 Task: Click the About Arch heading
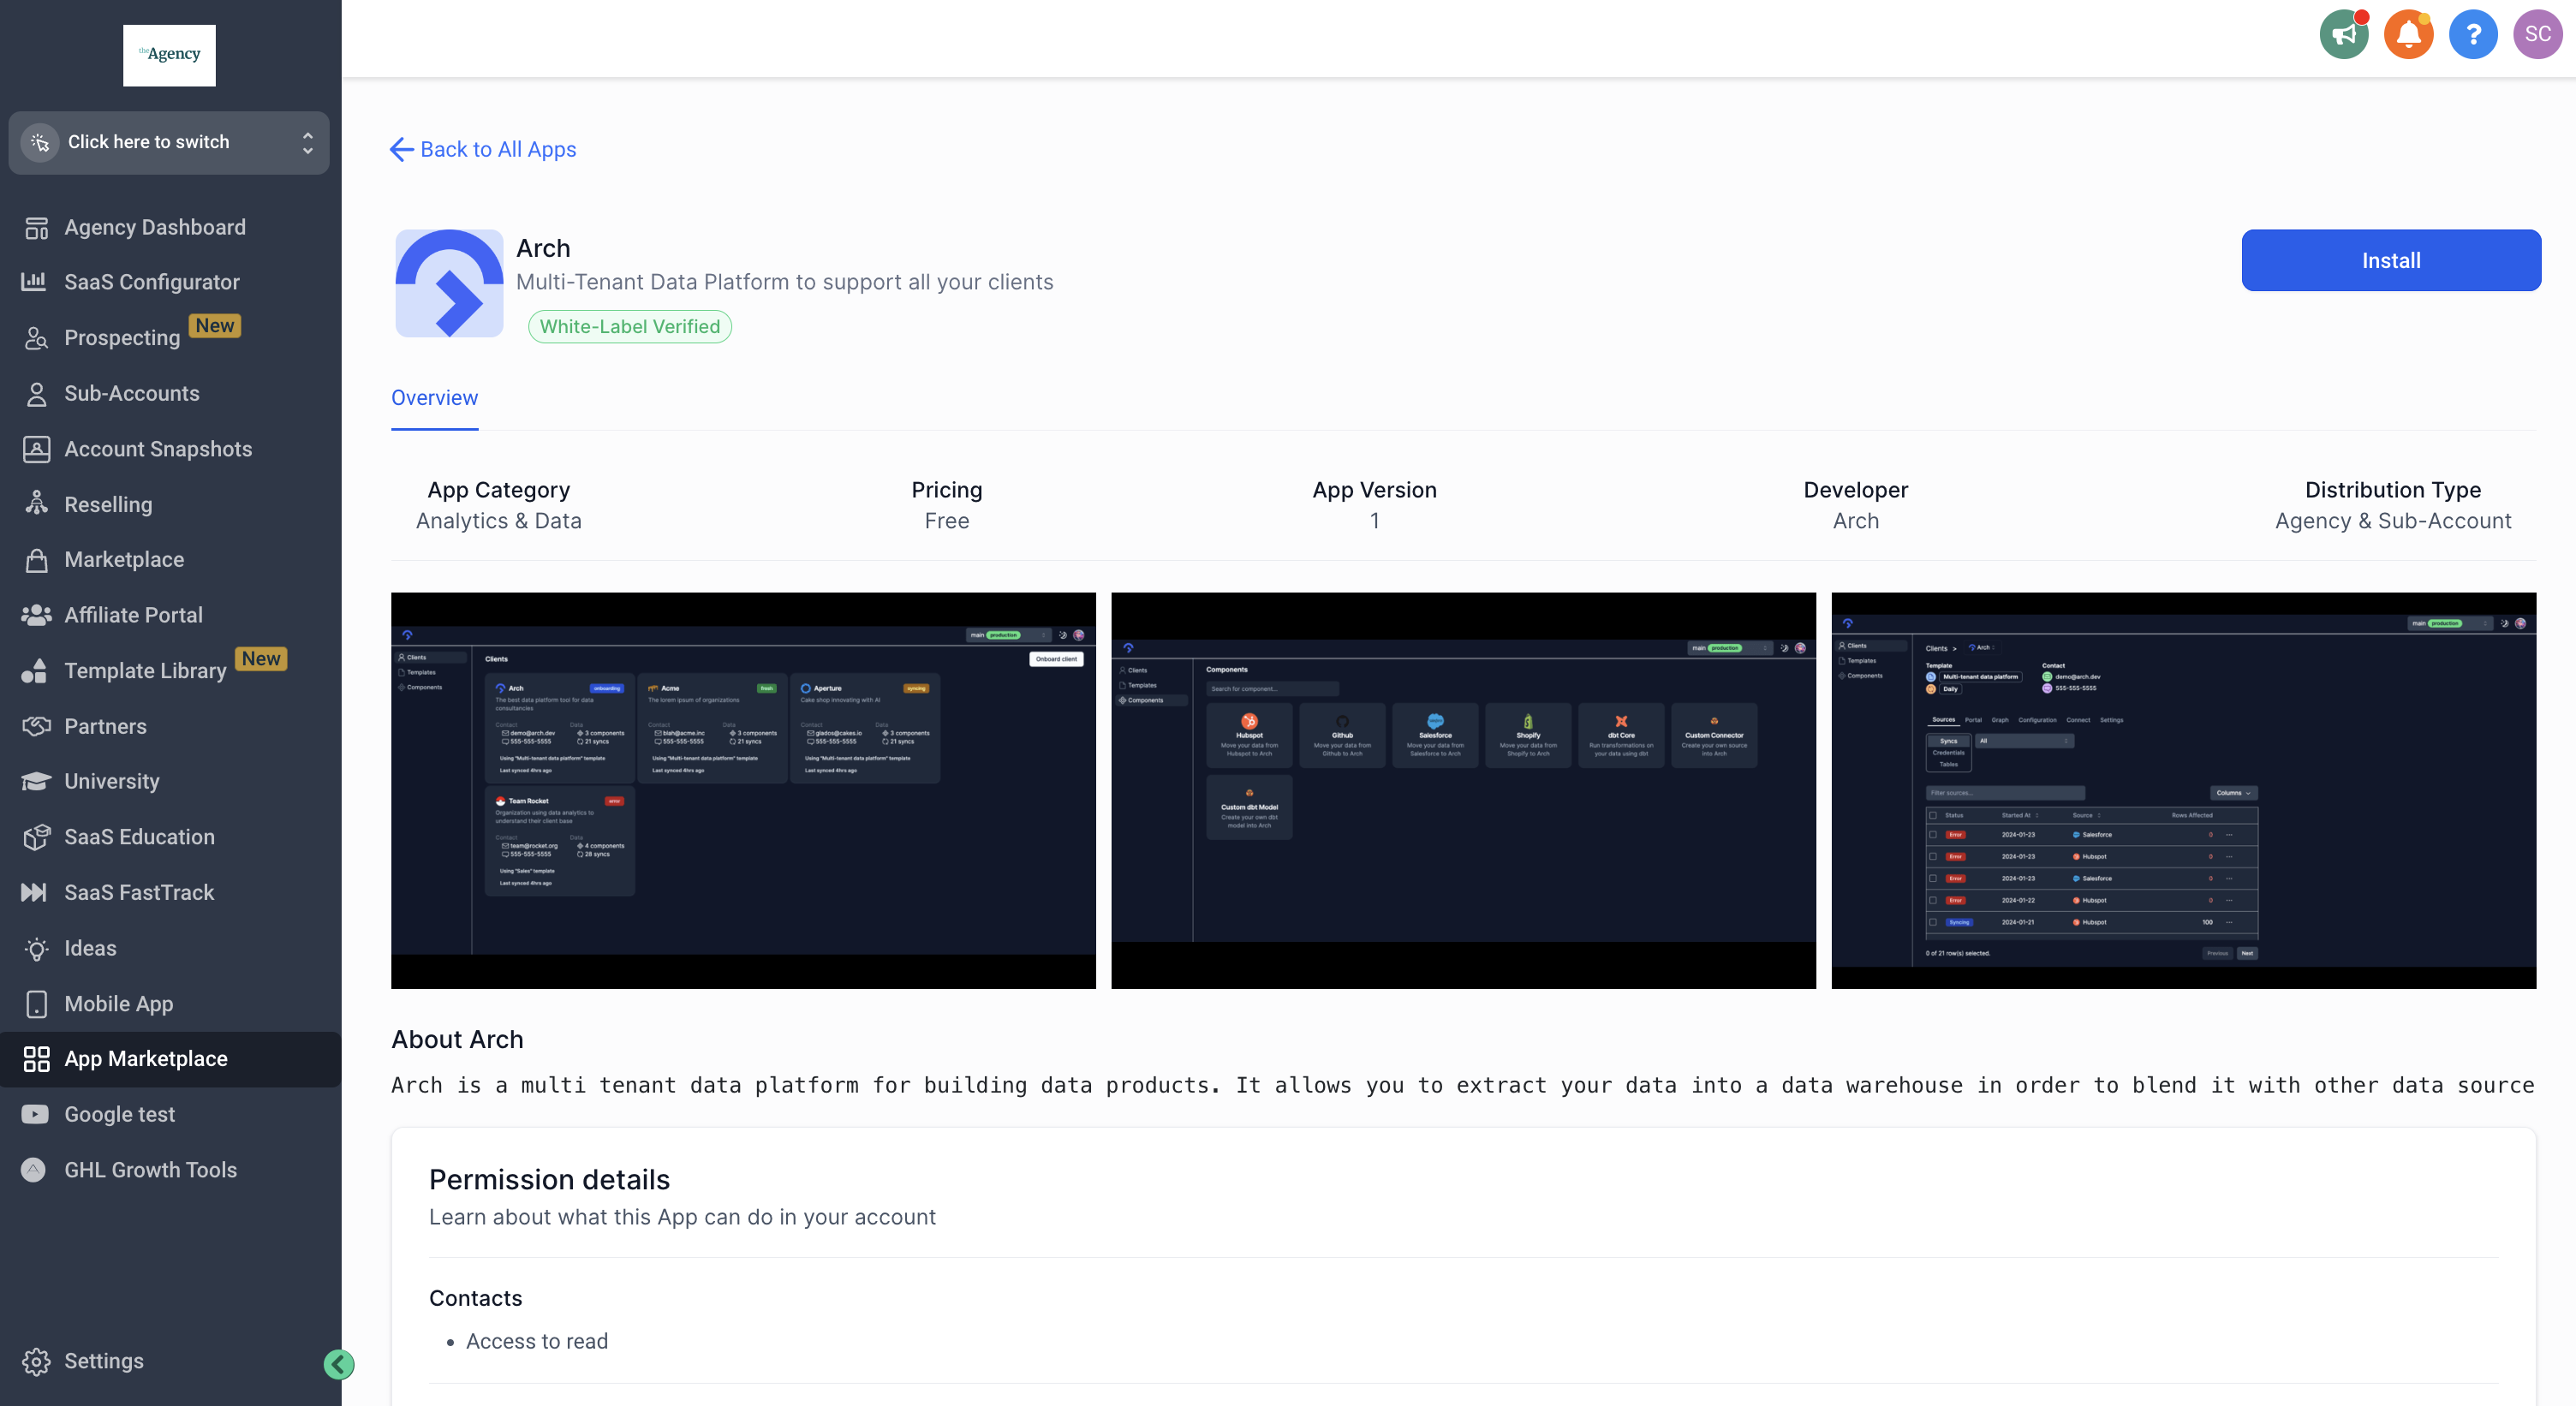[457, 1039]
